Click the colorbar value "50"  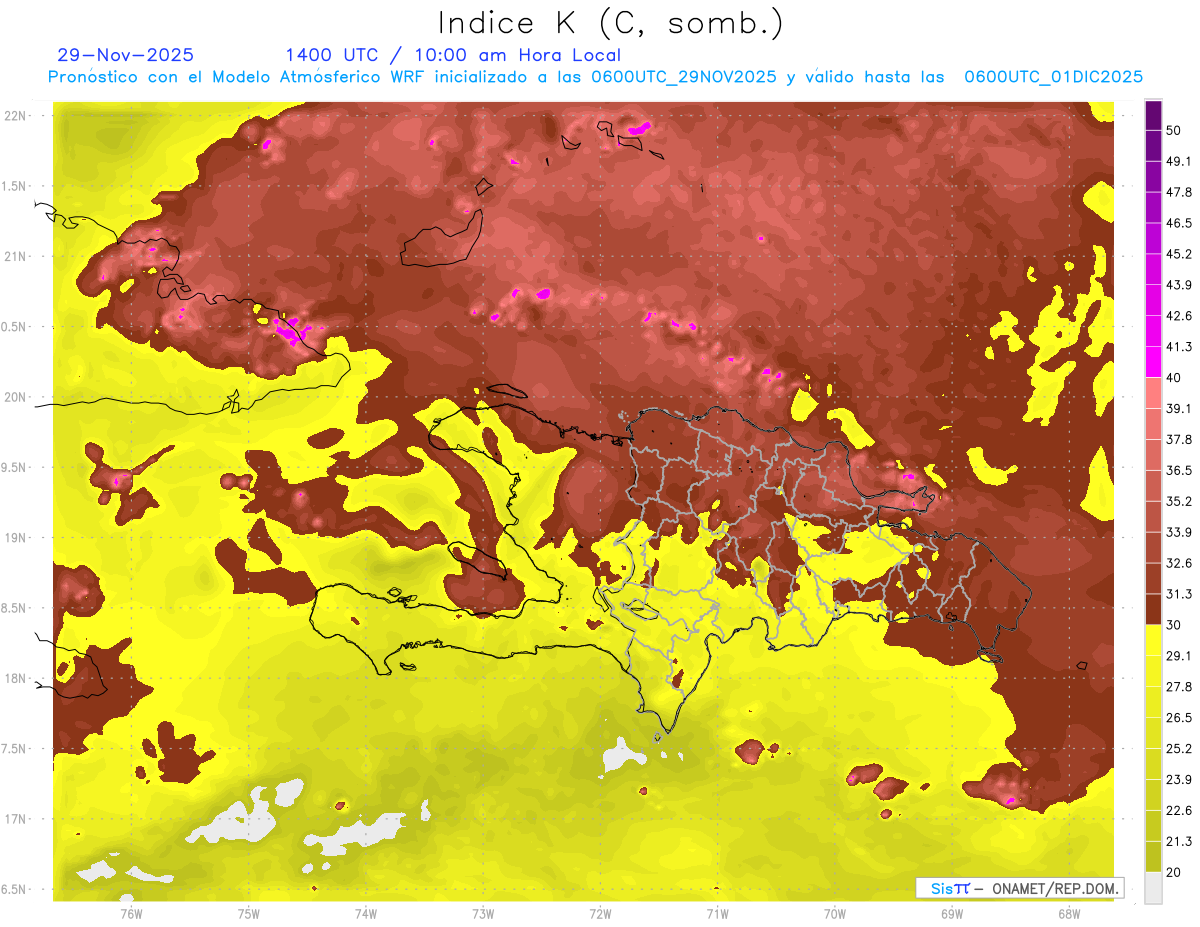point(1175,130)
